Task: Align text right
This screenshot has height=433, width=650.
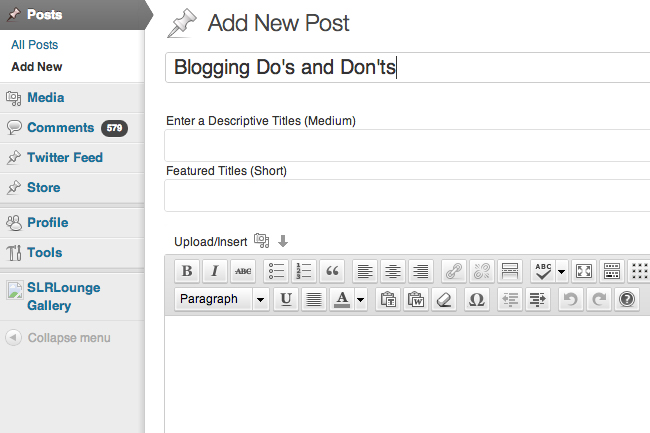Action: point(421,271)
